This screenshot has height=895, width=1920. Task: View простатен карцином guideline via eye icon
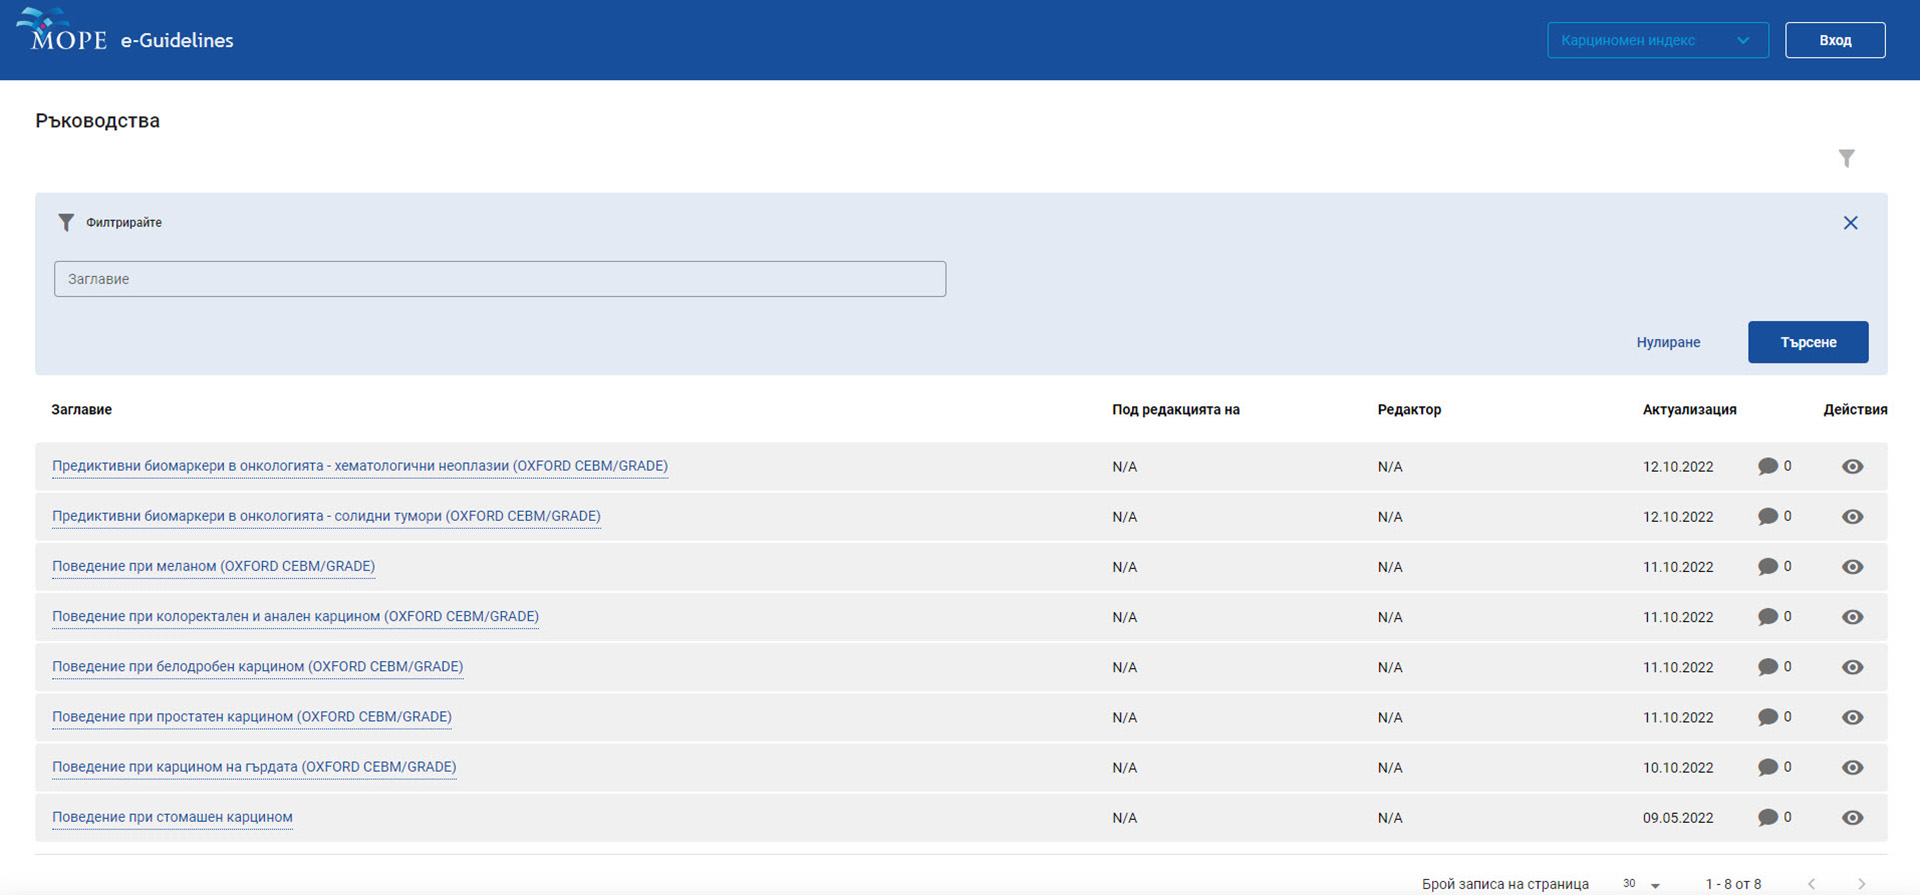click(x=1853, y=717)
